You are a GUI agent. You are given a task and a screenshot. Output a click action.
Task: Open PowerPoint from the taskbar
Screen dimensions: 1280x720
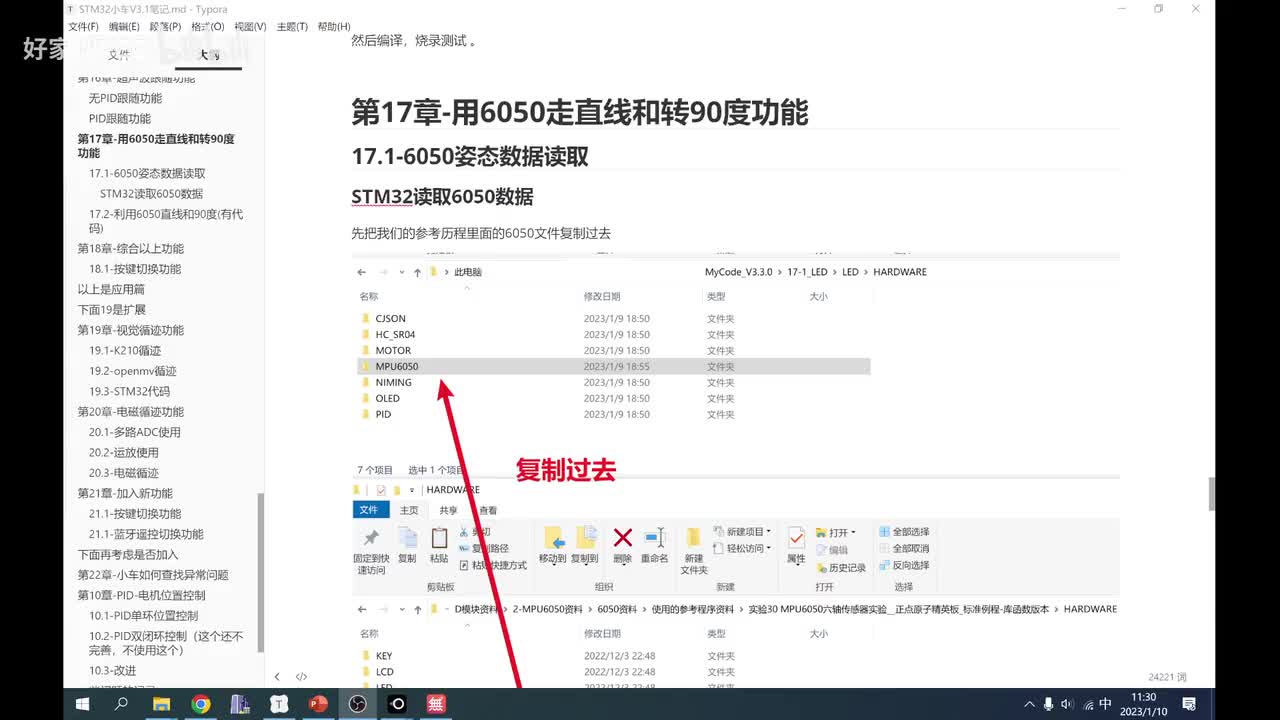tap(318, 704)
